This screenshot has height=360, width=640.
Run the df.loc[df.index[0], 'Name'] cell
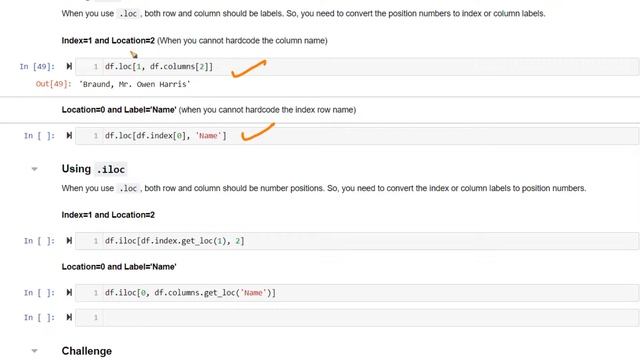point(69,136)
